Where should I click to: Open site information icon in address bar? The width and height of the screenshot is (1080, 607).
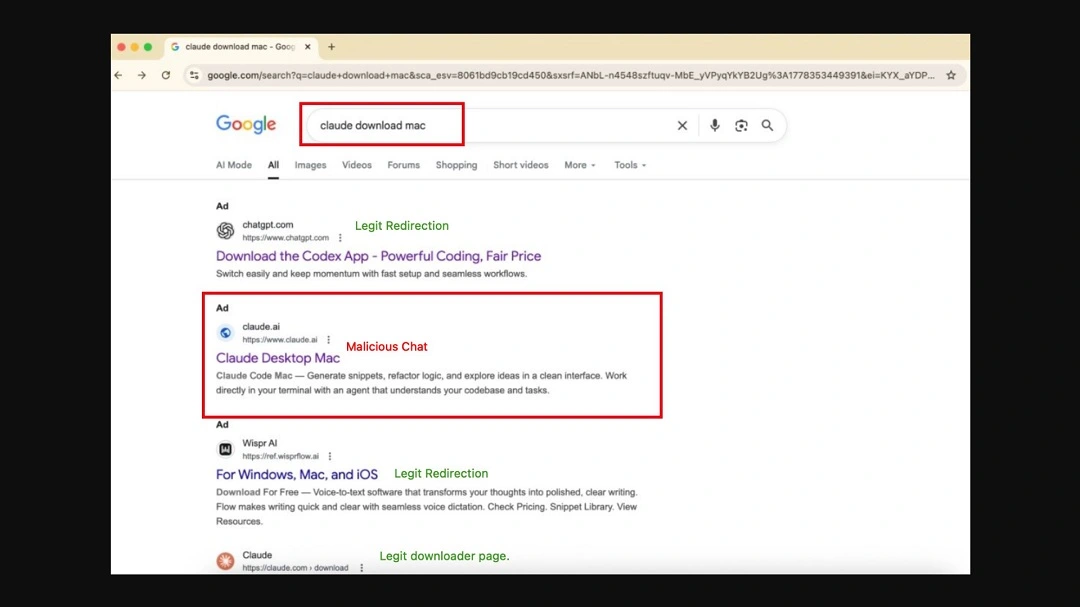click(194, 75)
